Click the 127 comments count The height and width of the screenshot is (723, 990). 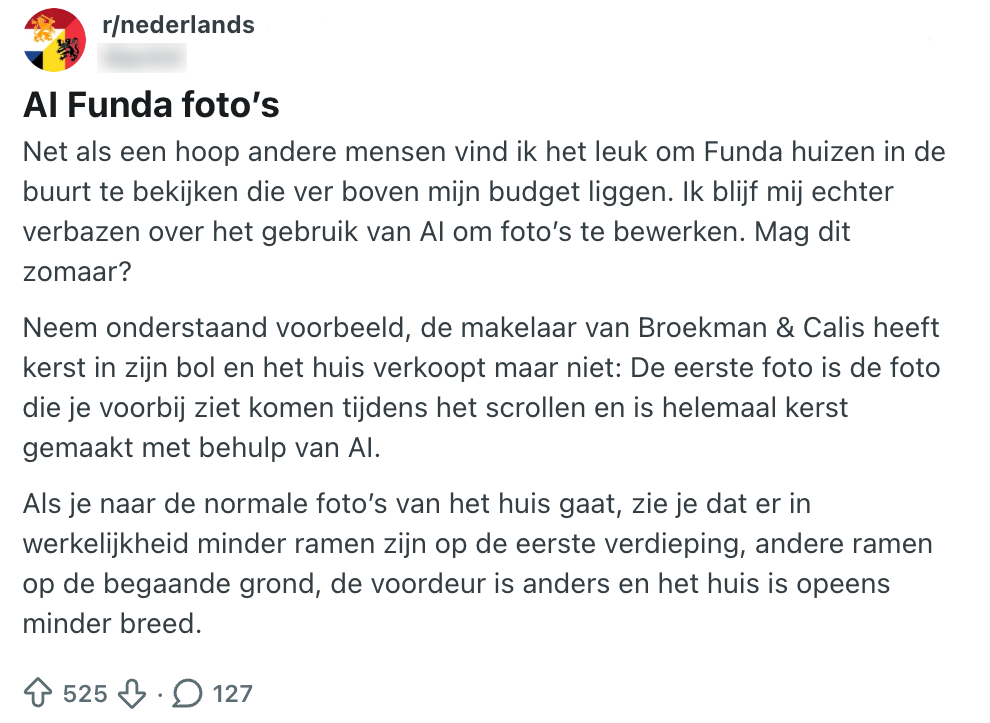pos(232,693)
